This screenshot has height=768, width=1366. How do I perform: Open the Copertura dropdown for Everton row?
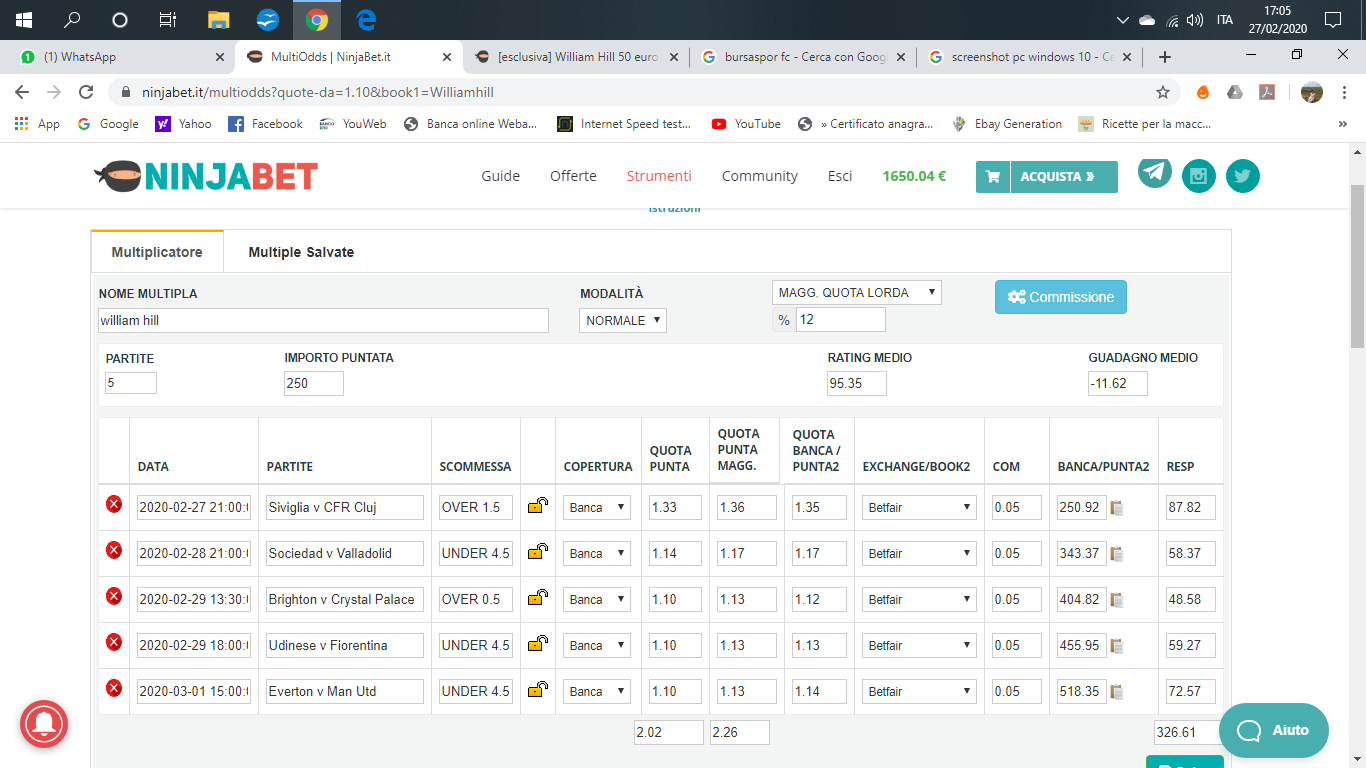coord(597,691)
